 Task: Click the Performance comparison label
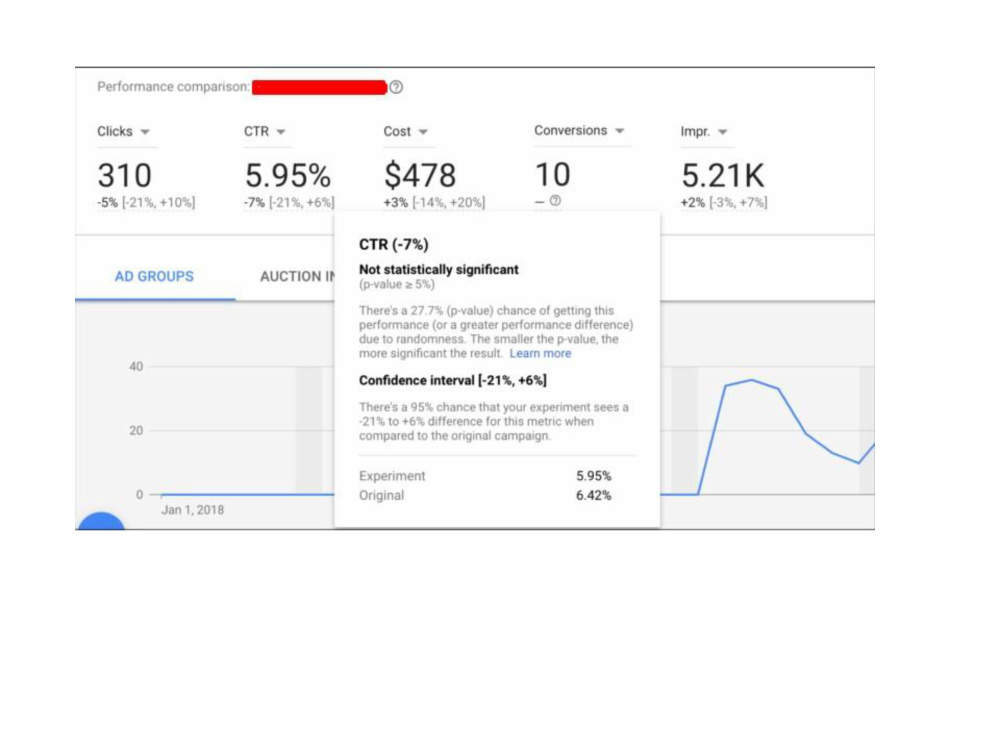pyautogui.click(x=173, y=87)
